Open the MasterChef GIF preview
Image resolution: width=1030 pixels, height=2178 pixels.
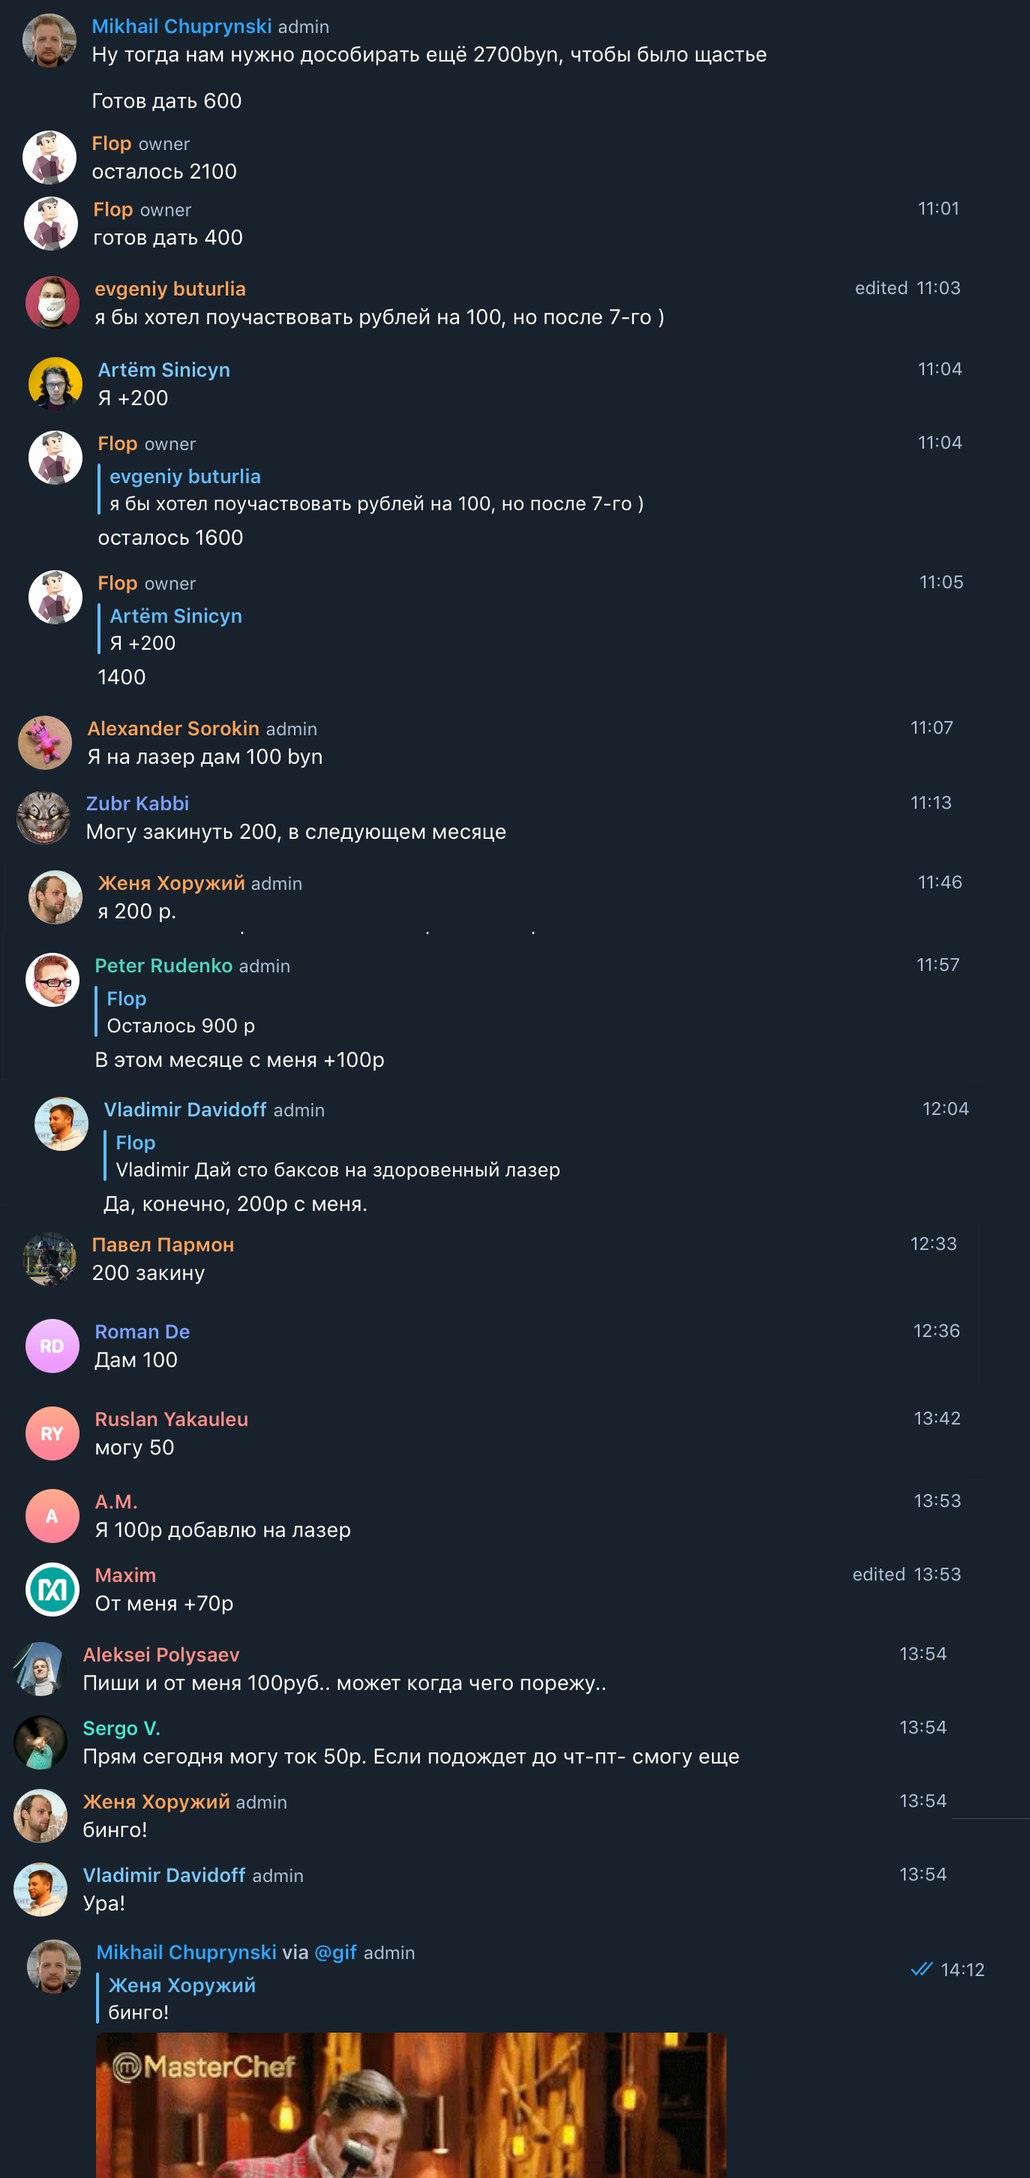click(x=411, y=2104)
